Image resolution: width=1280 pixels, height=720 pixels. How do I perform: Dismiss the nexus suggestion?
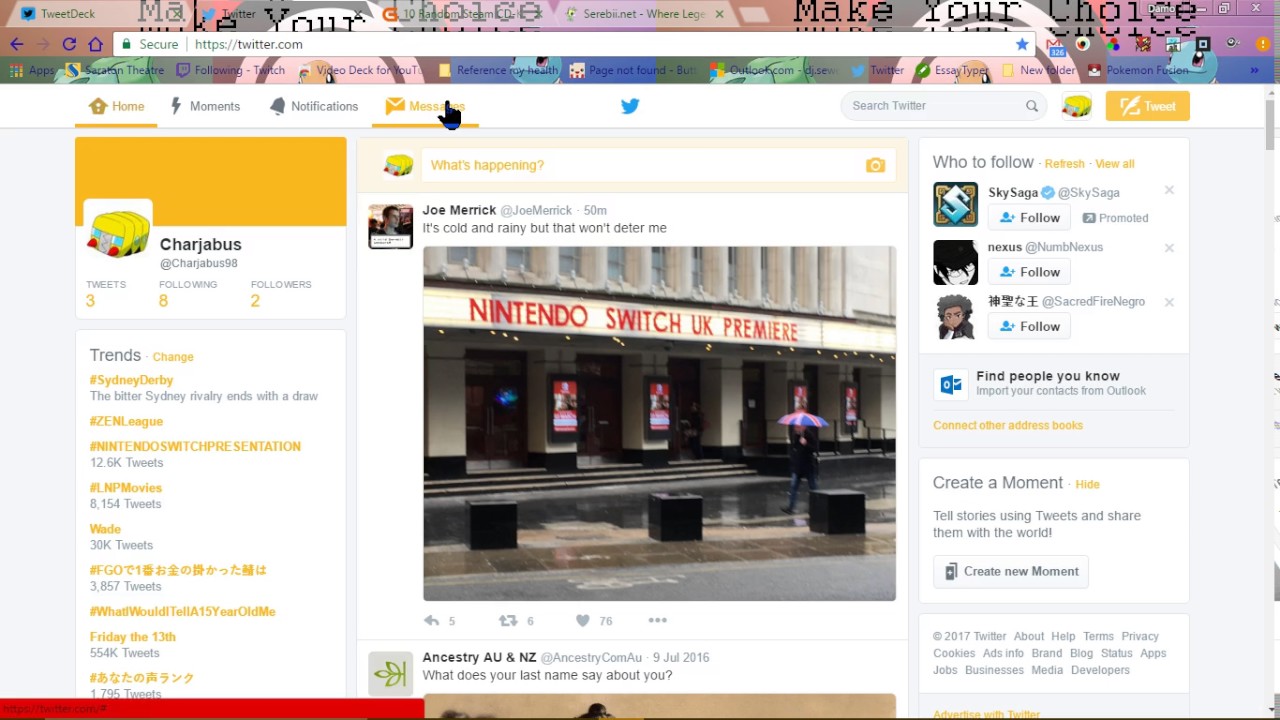pos(1168,248)
